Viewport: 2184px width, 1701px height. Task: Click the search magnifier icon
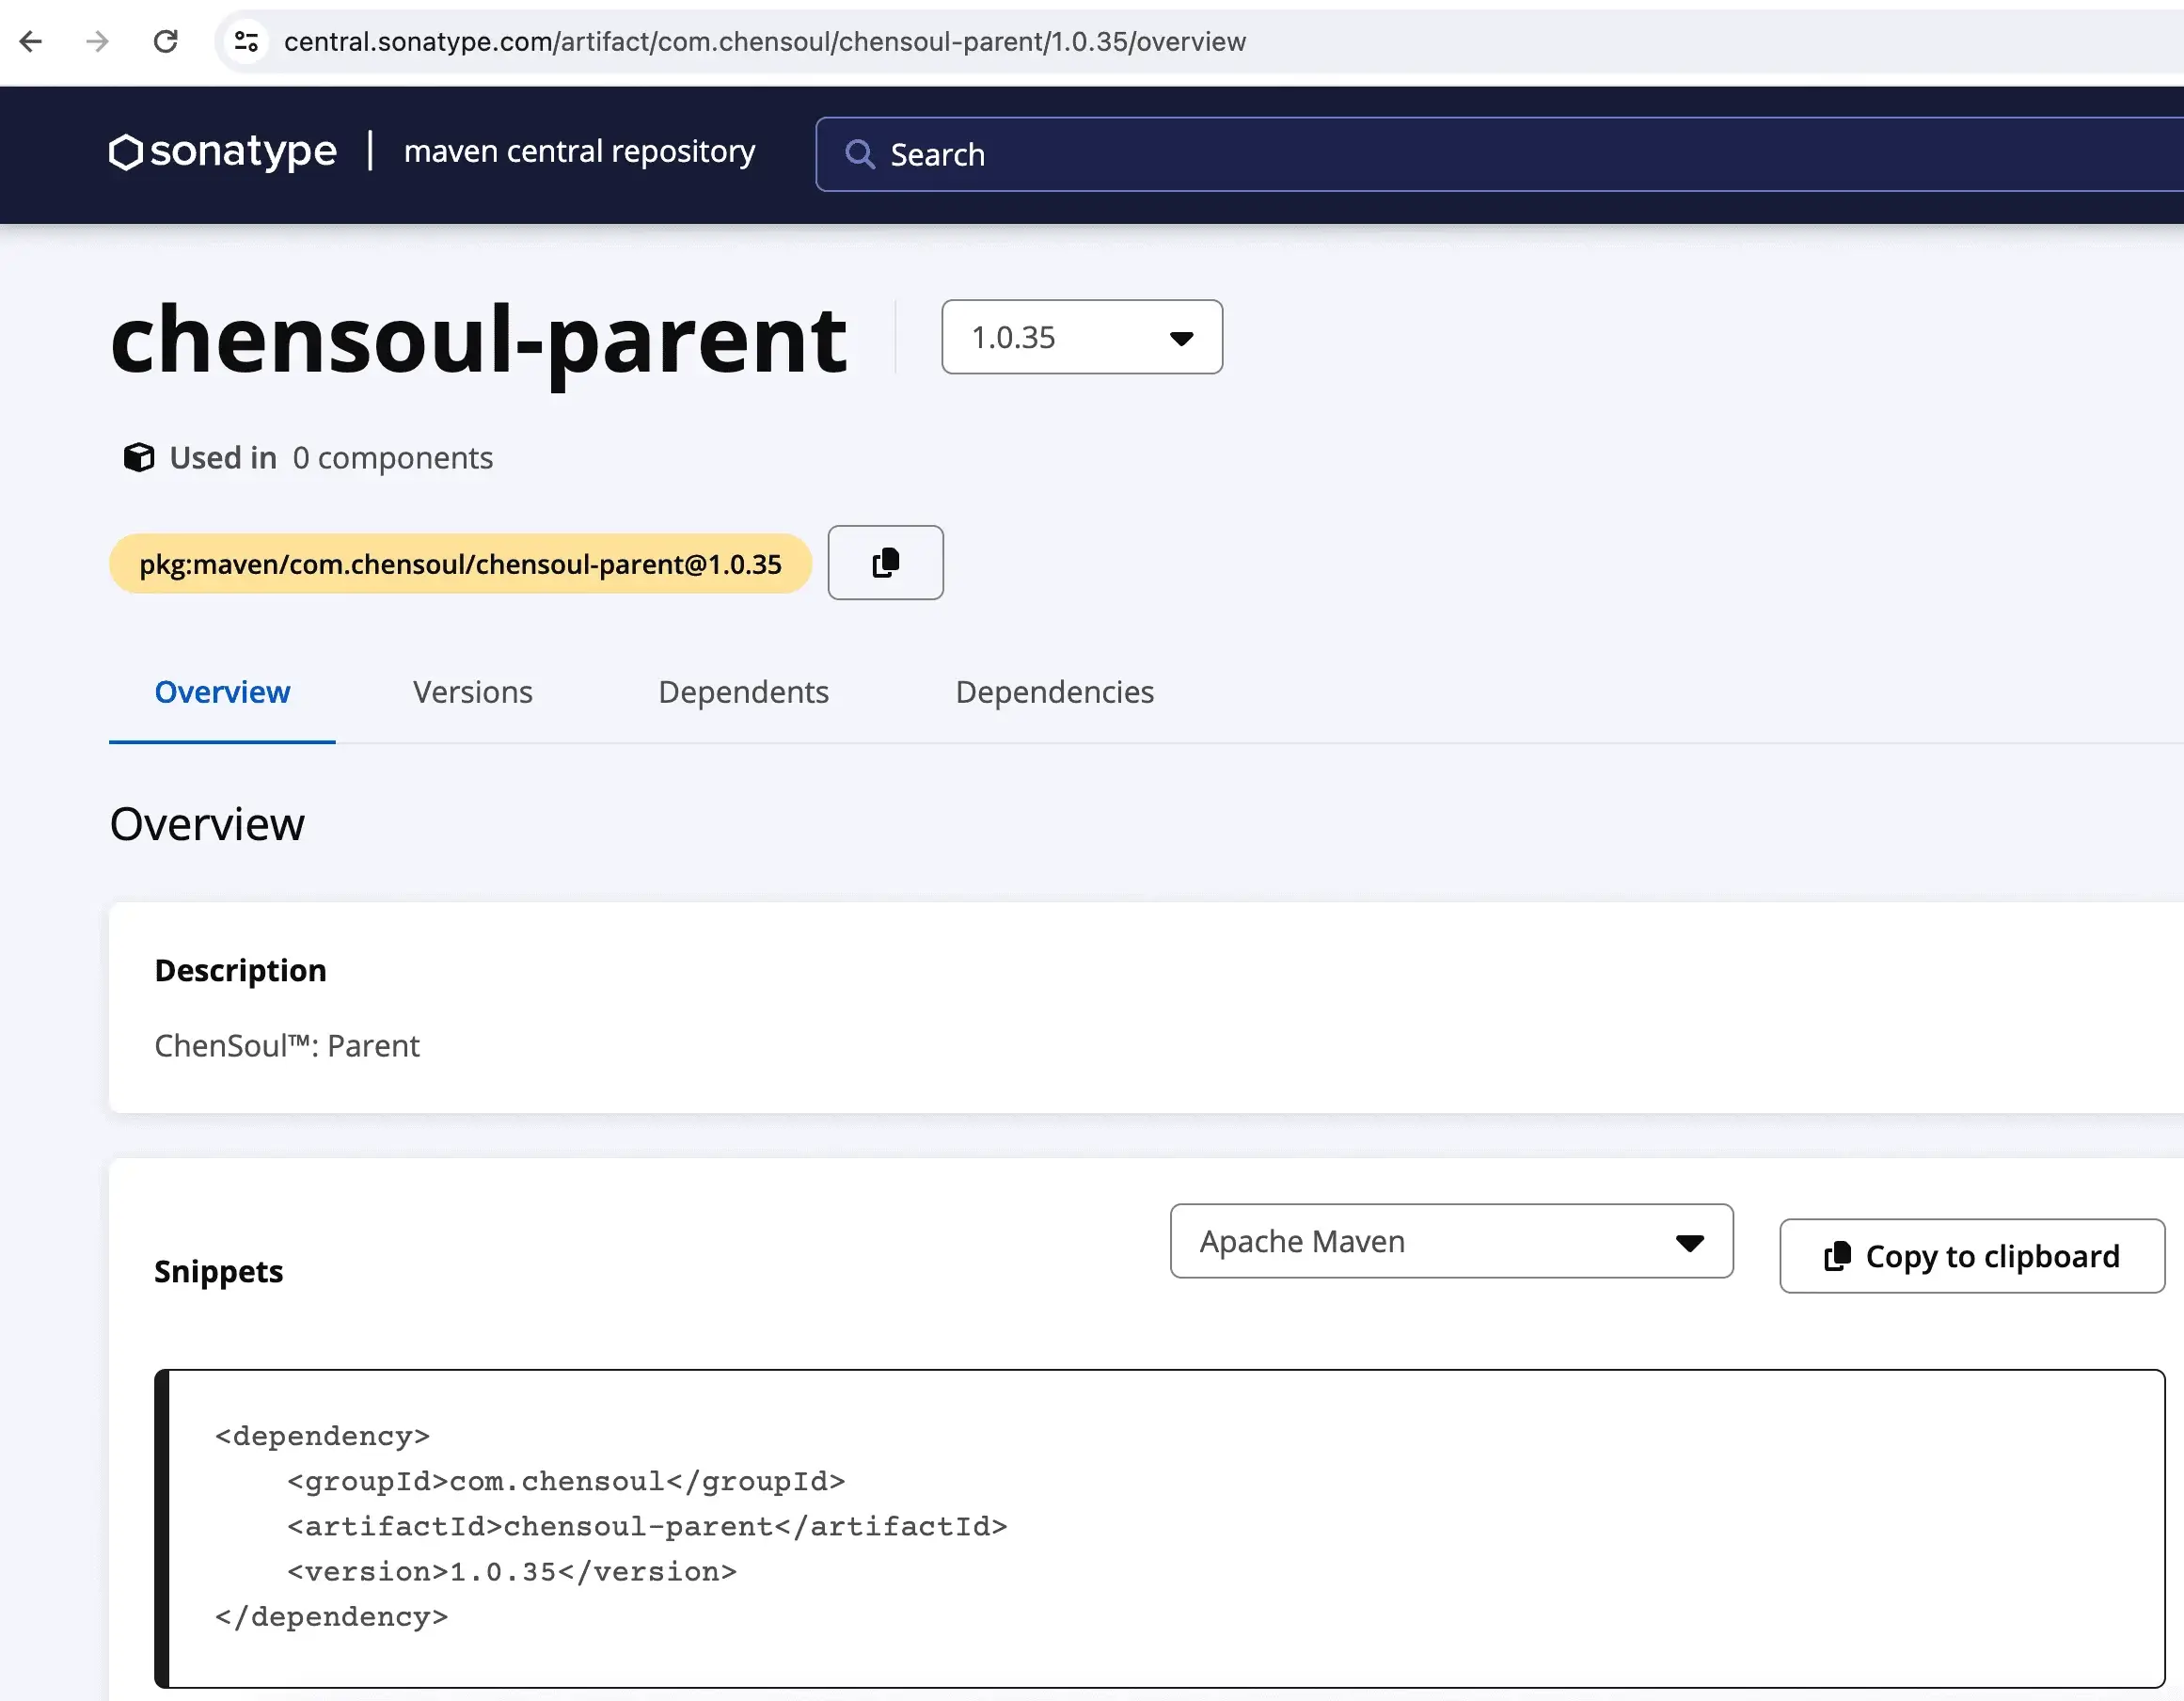(860, 154)
